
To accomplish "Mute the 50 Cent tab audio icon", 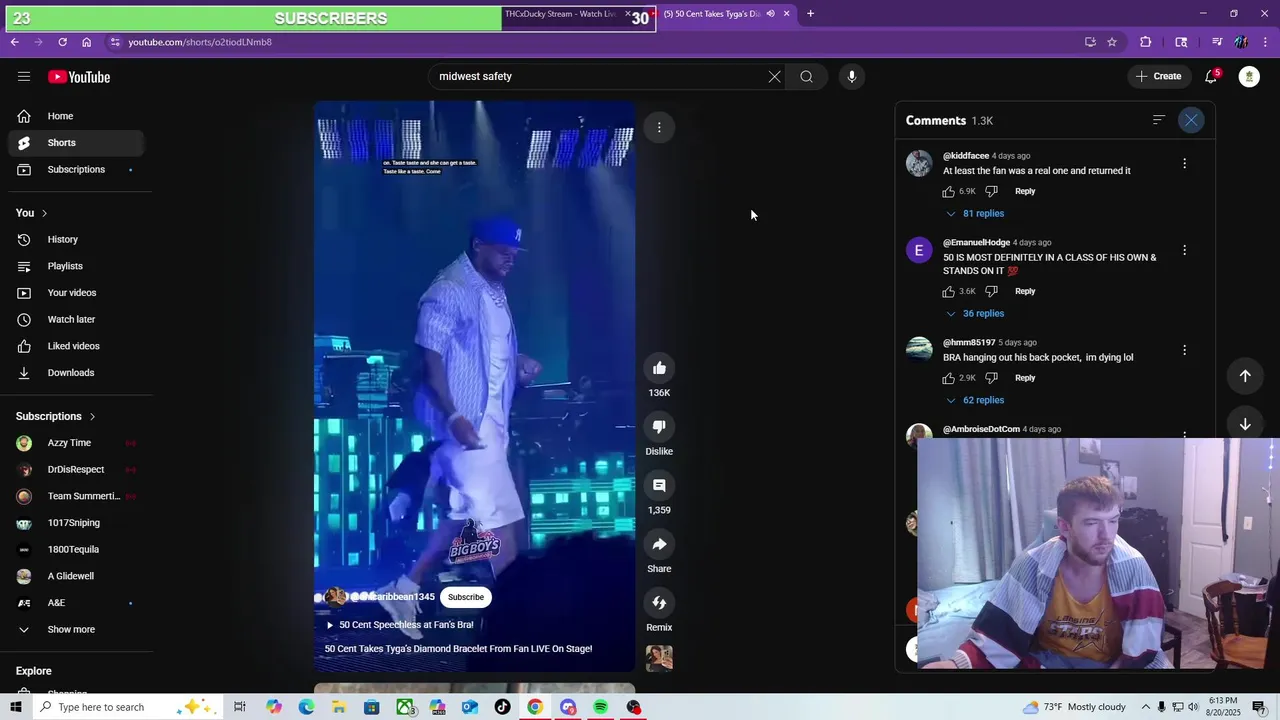I will (x=770, y=14).
